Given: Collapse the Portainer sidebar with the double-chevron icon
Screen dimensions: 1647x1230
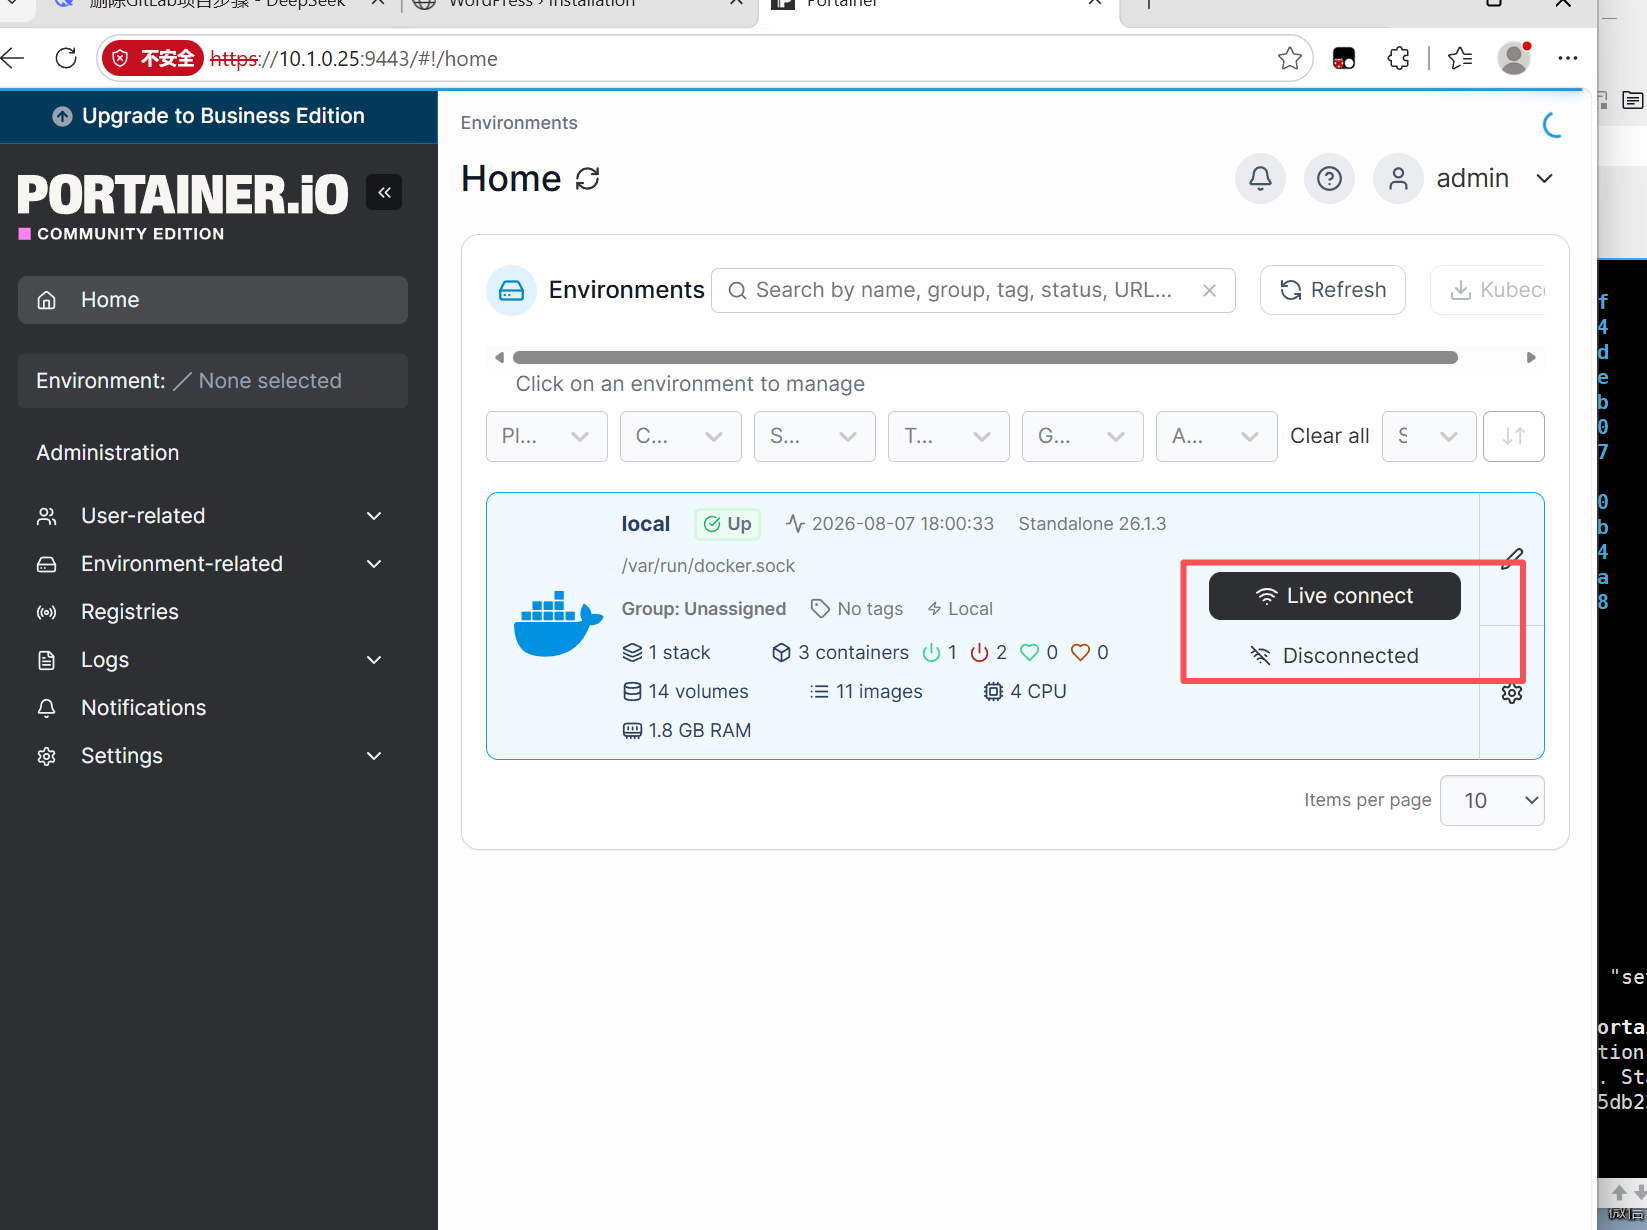Looking at the screenshot, I should (x=384, y=192).
